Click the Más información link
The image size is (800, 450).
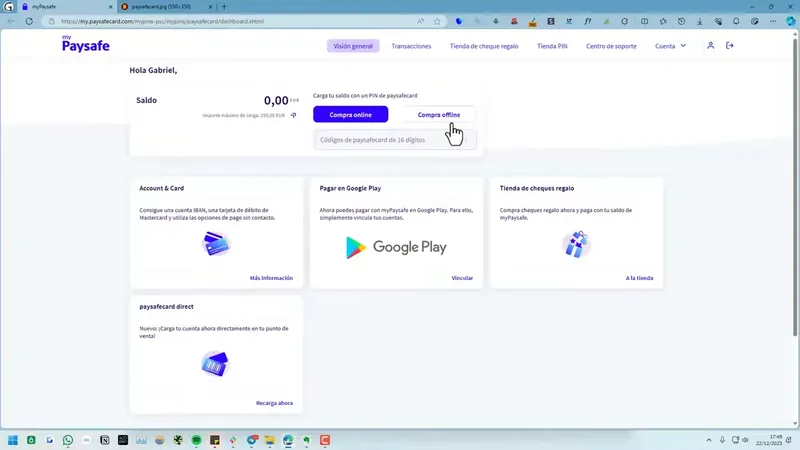pyautogui.click(x=271, y=278)
